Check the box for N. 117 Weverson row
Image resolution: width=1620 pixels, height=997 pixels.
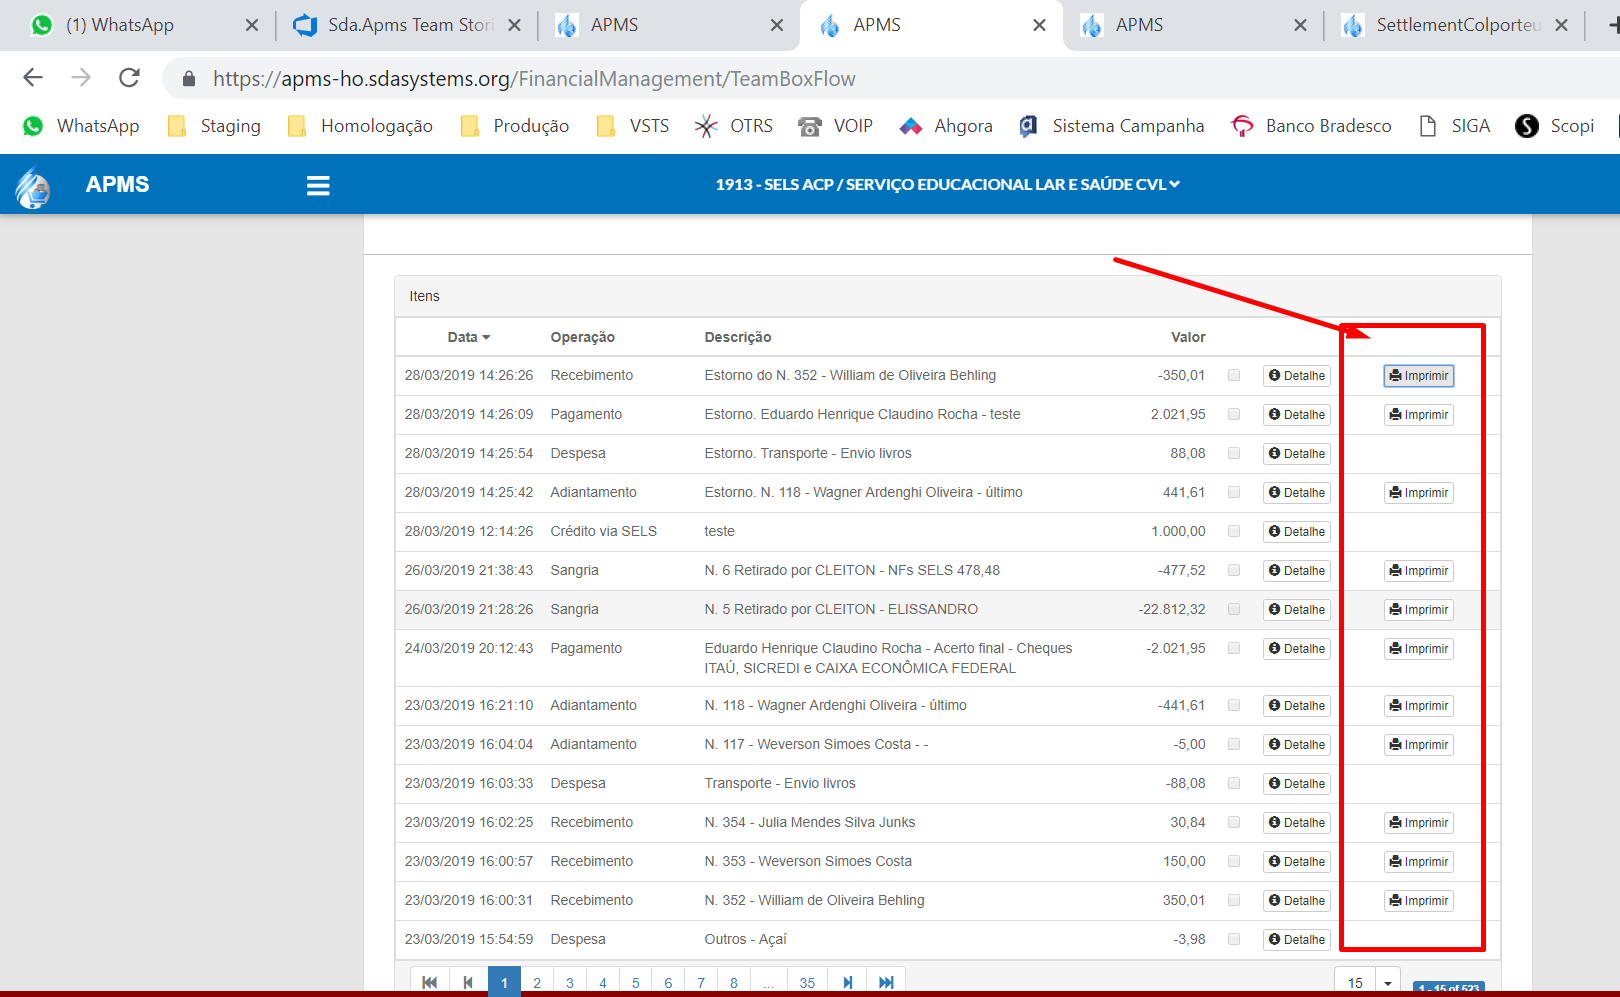tap(1234, 745)
